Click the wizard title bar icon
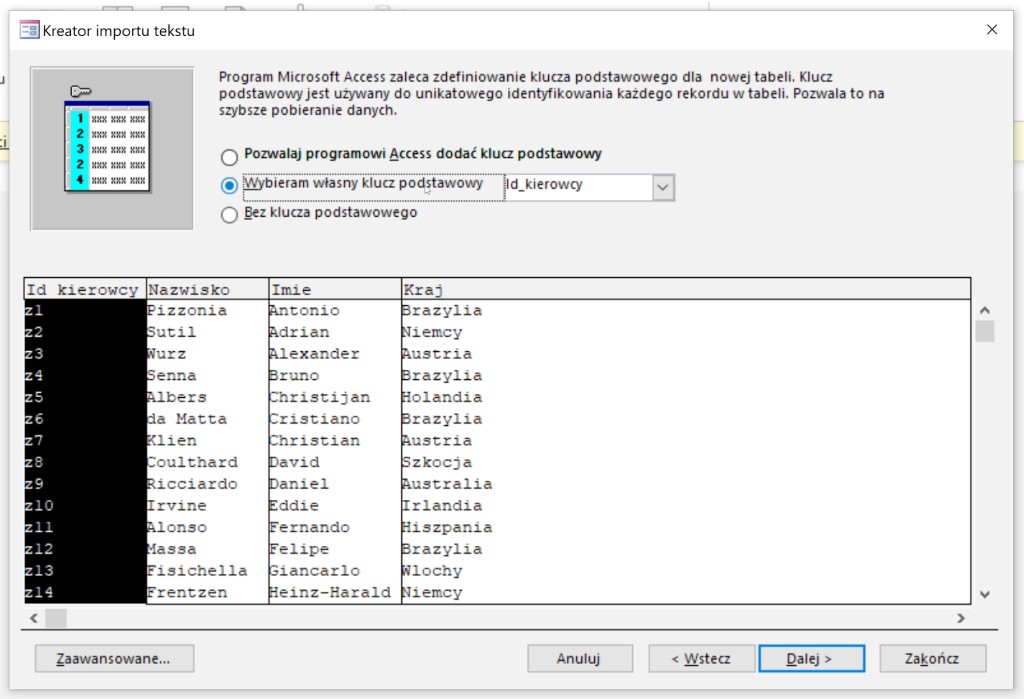The height and width of the screenshot is (699, 1024). tap(29, 30)
